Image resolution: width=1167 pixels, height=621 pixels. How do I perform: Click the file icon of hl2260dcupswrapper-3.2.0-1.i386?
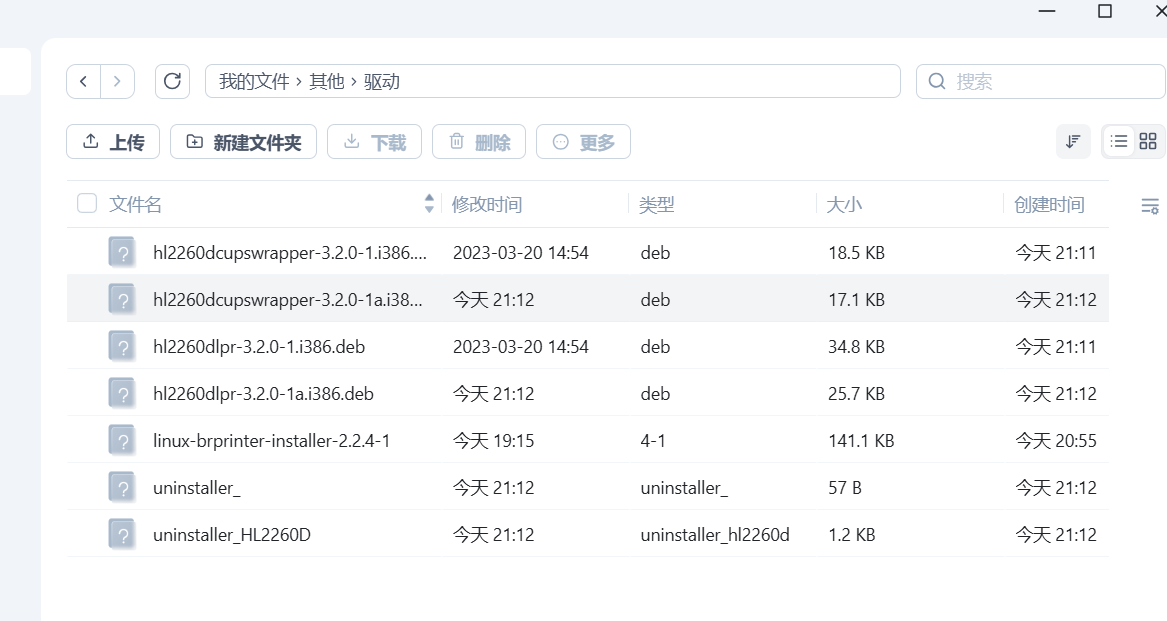click(121, 252)
